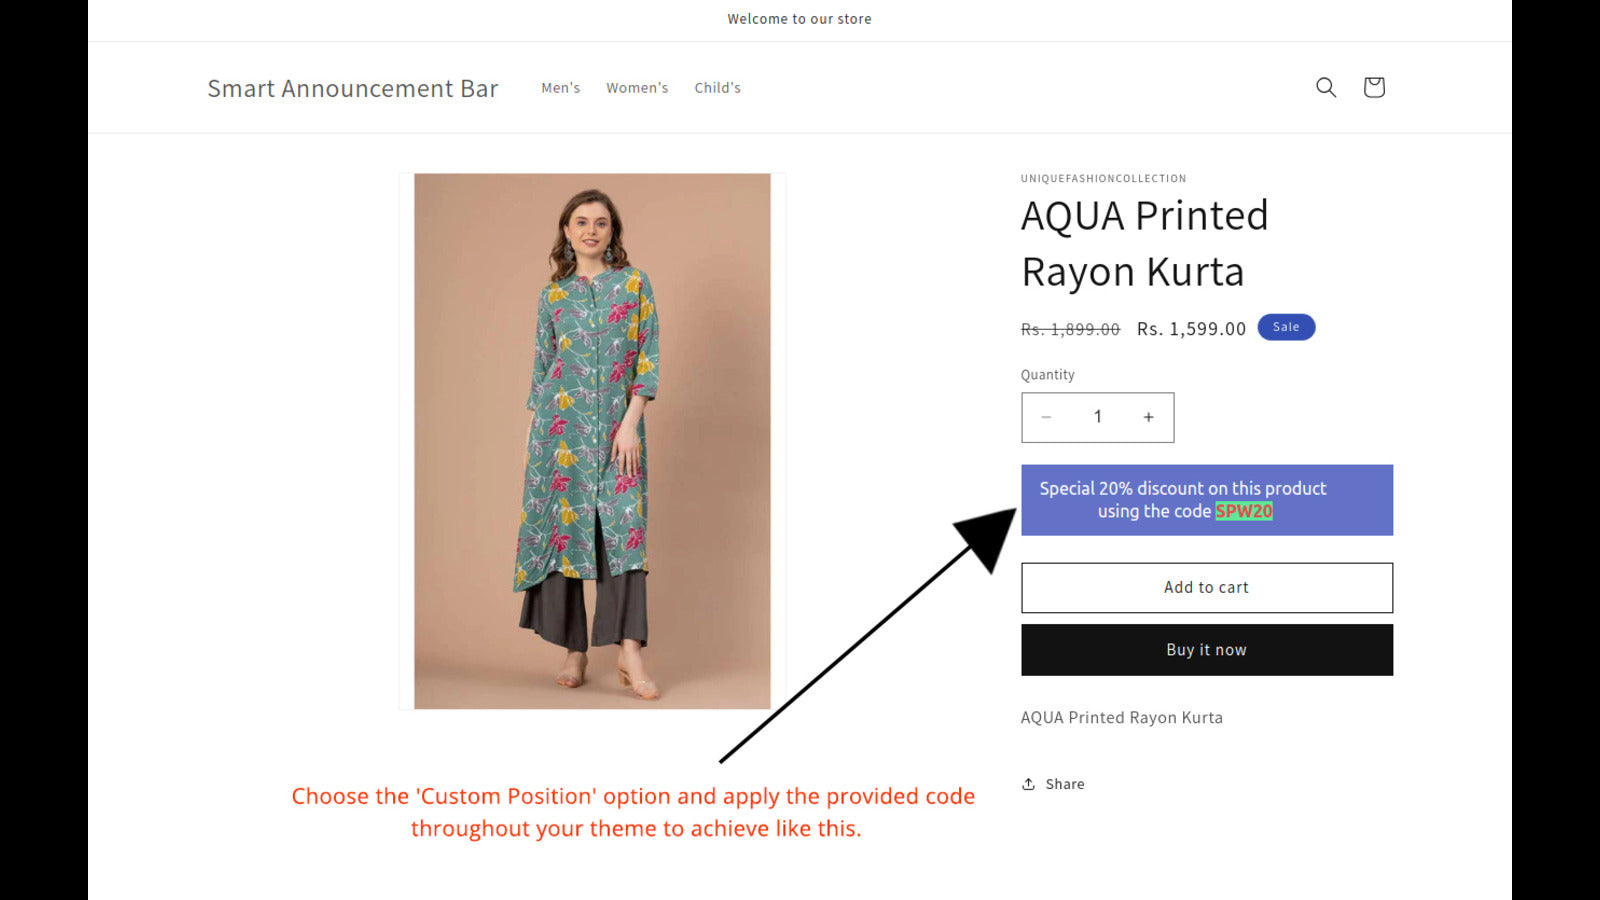The image size is (1600, 900).
Task: Click the Share link text
Action: click(1065, 784)
